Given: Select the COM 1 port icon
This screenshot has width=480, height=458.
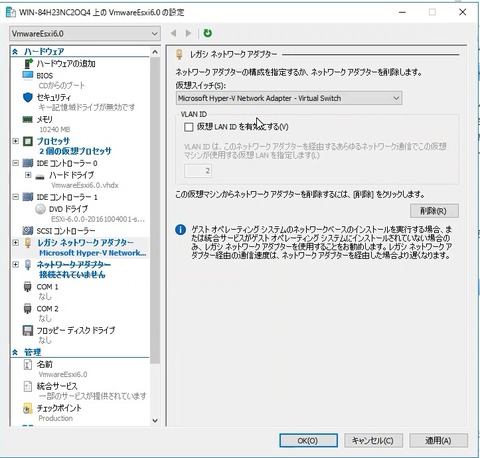Looking at the screenshot, I should 28,287.
